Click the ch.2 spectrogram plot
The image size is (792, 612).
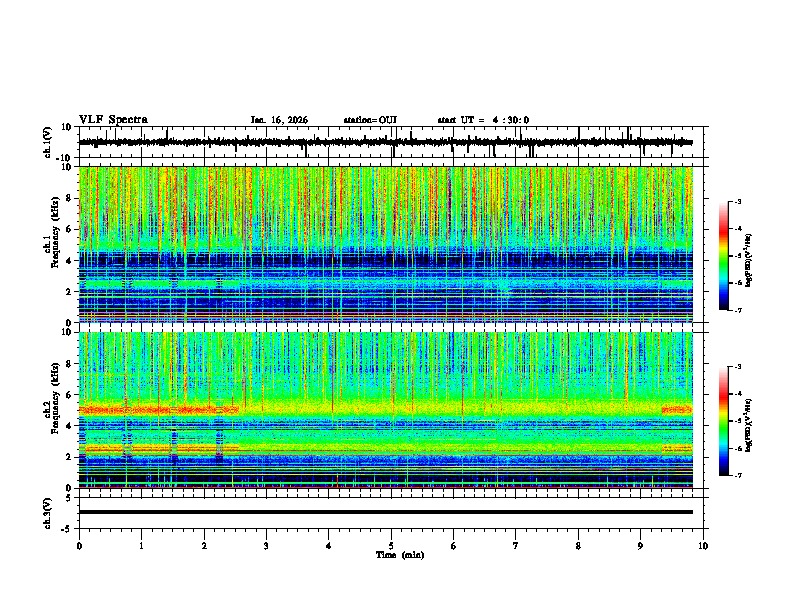tap(385, 410)
